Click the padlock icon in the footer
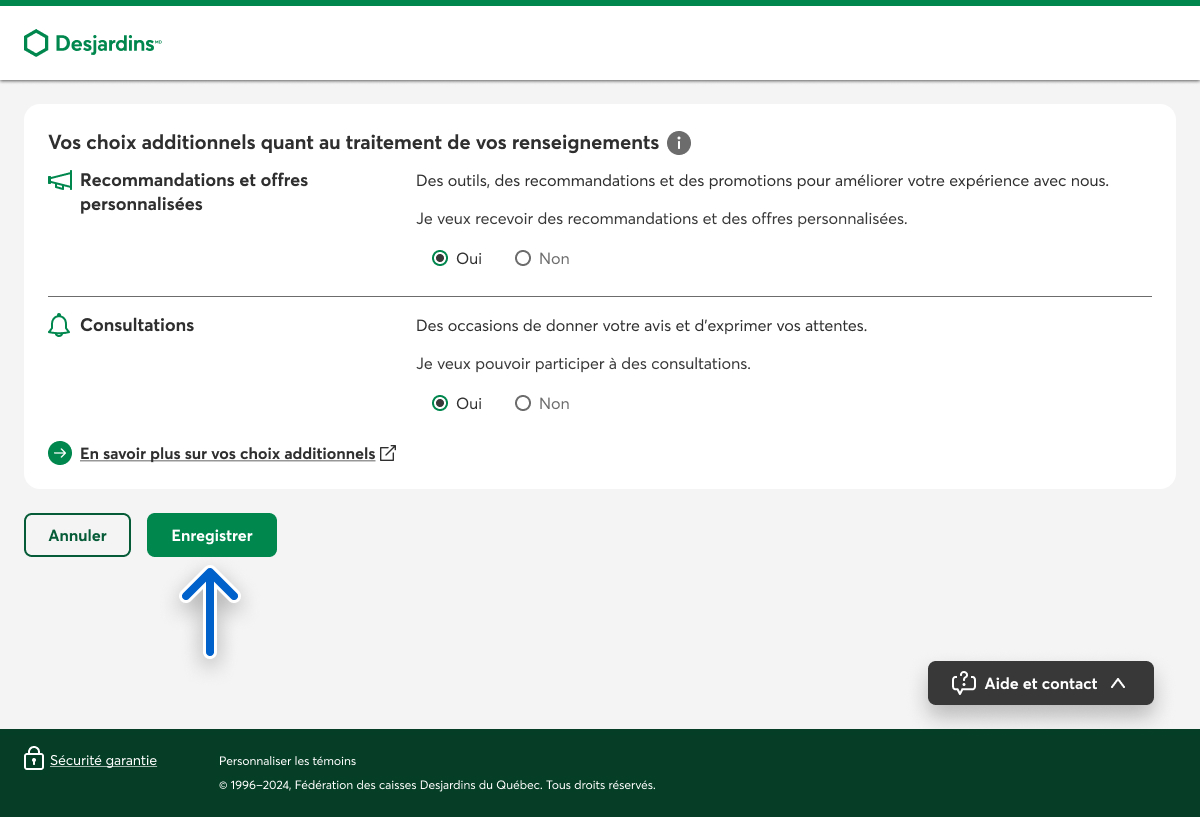 34,759
